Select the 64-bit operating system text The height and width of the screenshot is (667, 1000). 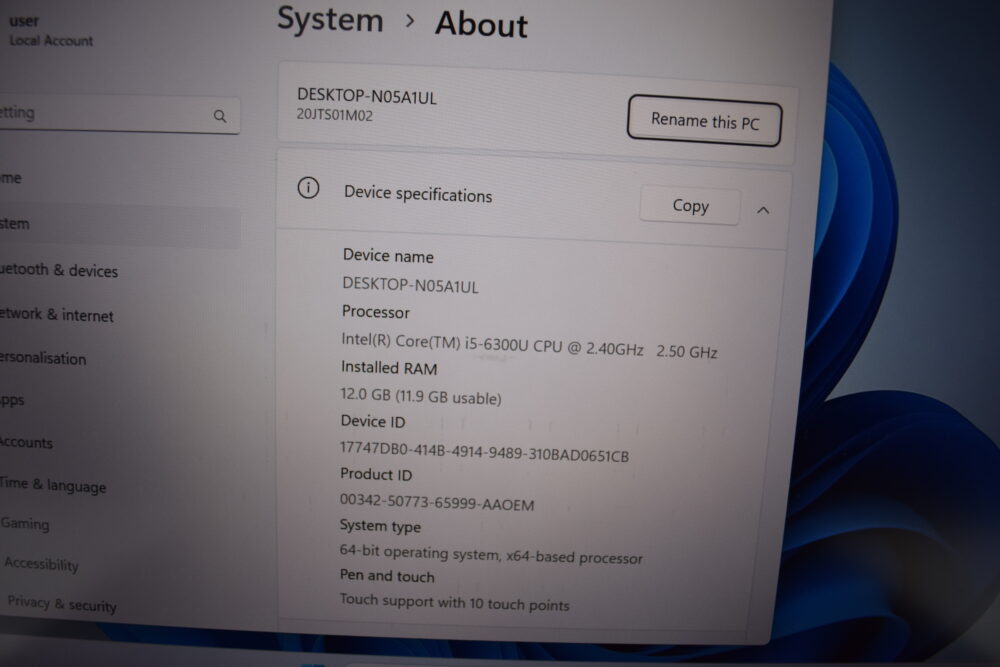(491, 554)
